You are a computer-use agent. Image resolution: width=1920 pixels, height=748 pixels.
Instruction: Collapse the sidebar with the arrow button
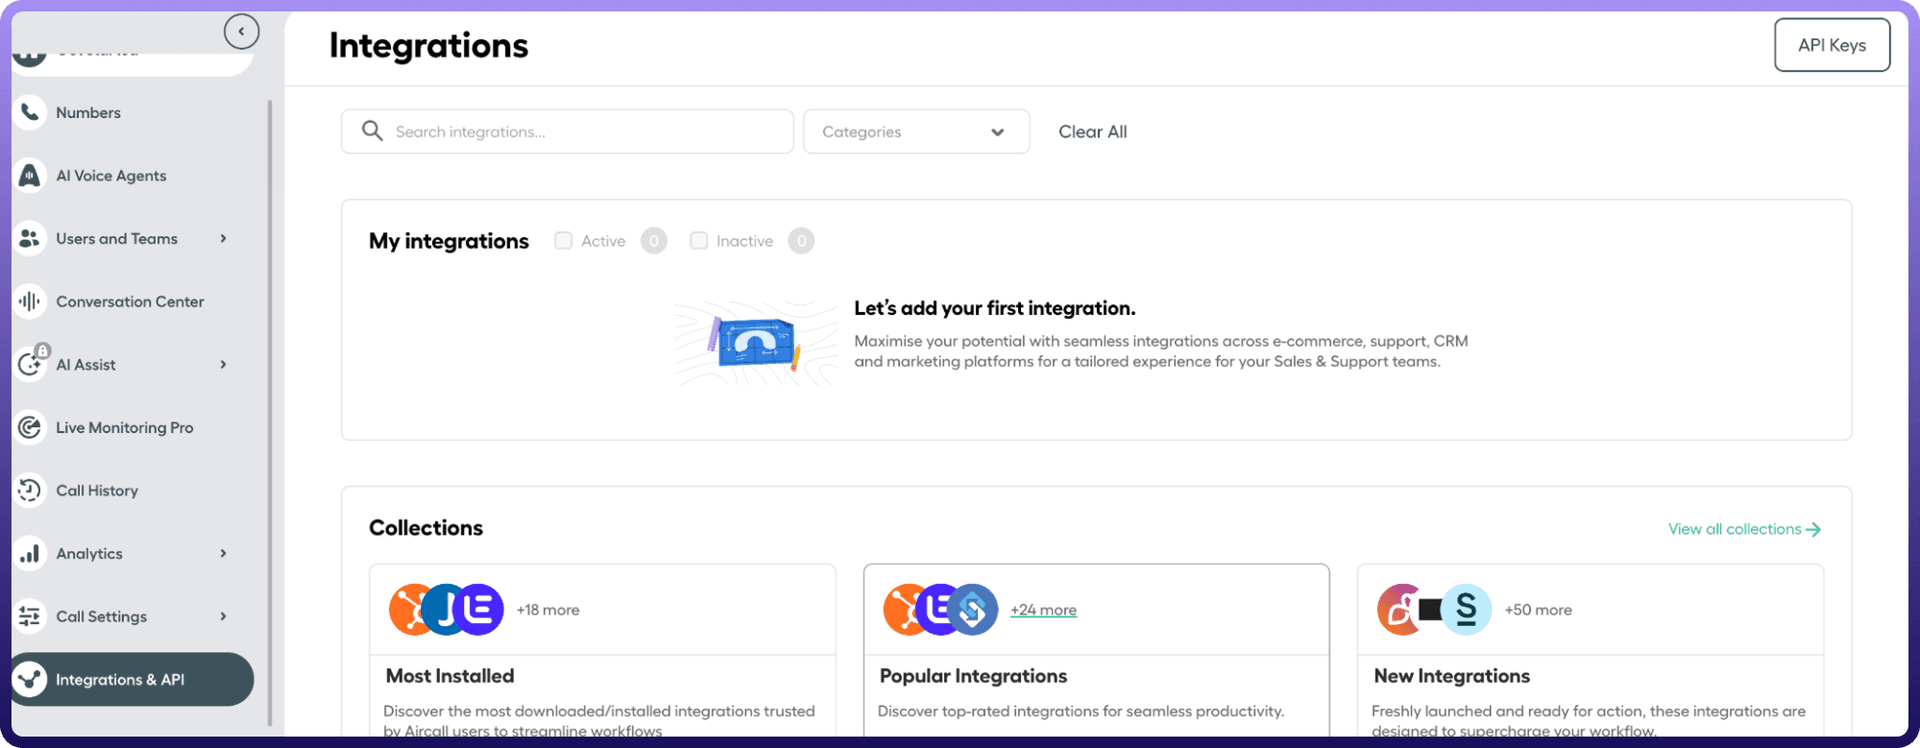(x=241, y=32)
